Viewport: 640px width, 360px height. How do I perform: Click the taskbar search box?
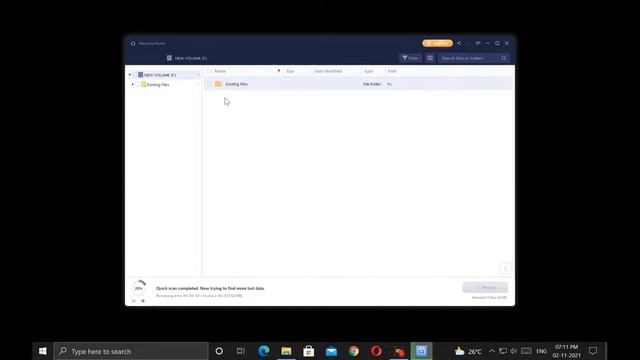131,351
